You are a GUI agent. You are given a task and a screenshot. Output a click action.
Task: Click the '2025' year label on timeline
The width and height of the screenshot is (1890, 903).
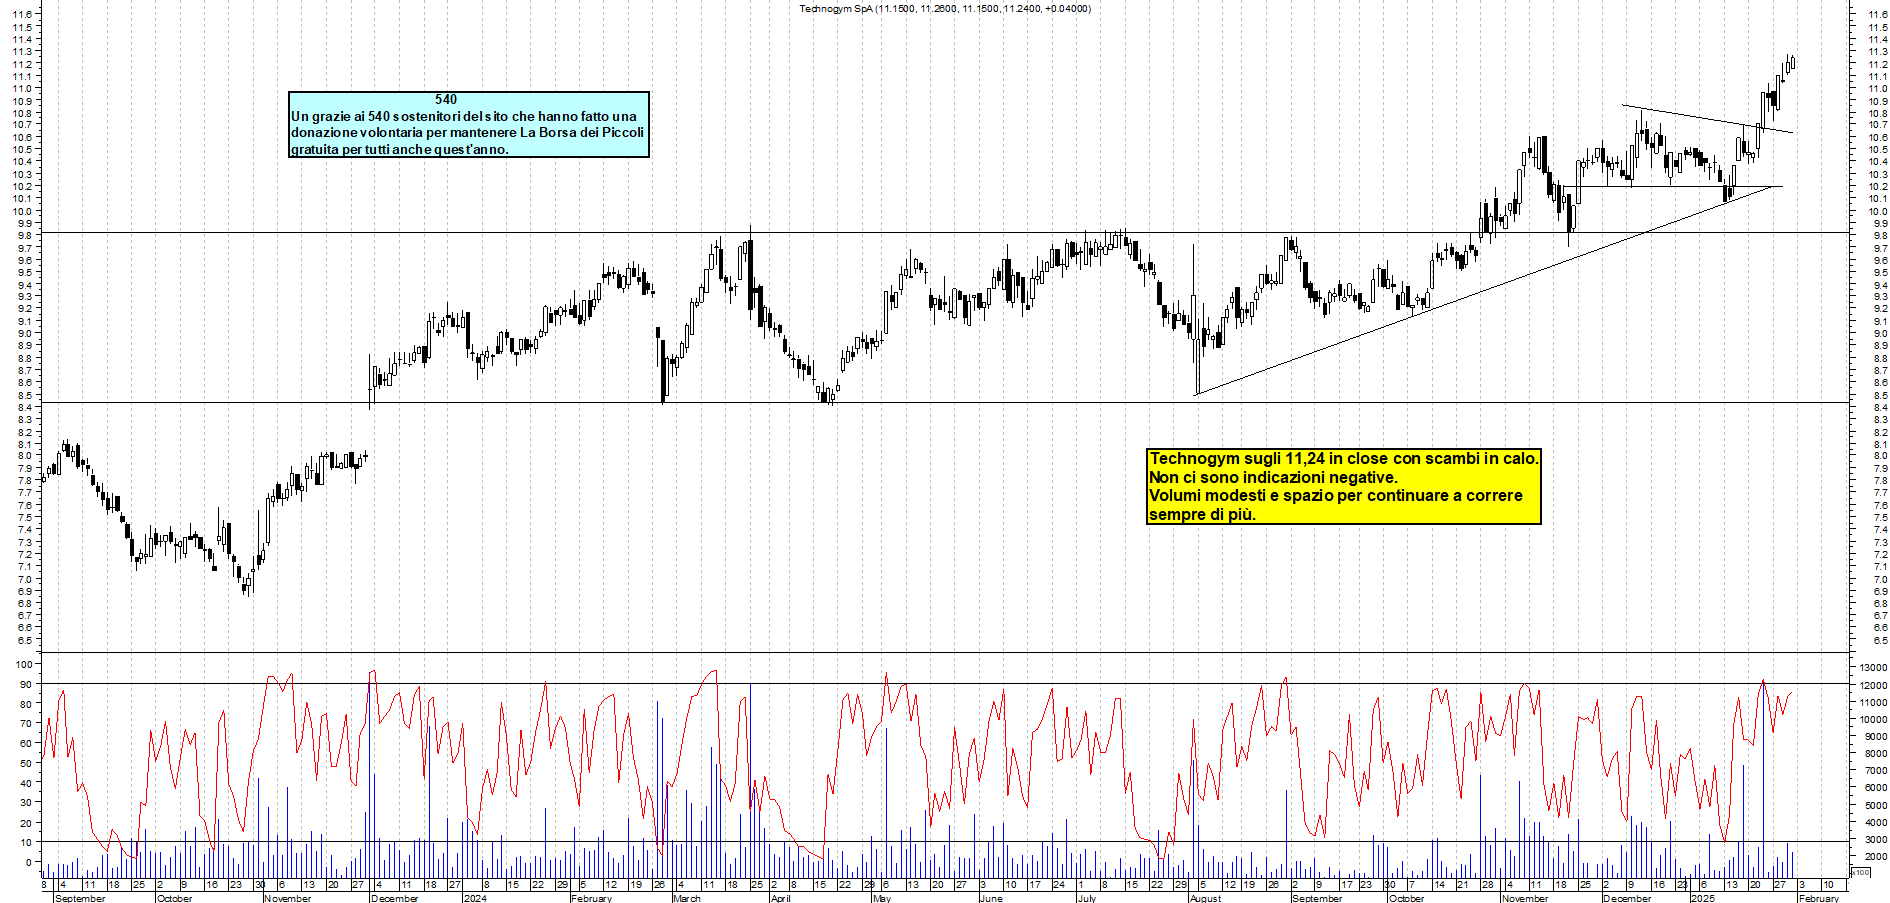pyautogui.click(x=1702, y=898)
